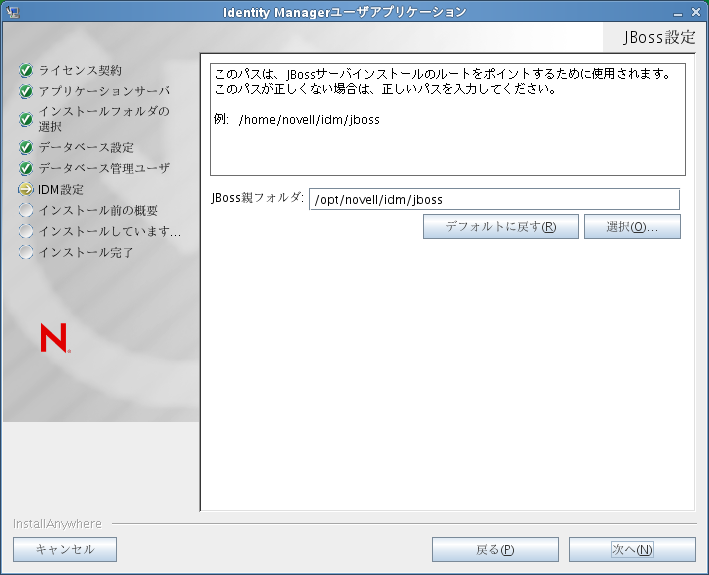Screen dimensions: 709x575
Task: Click the checkmark beside データベース管理ユーザ
Action: click(26, 168)
